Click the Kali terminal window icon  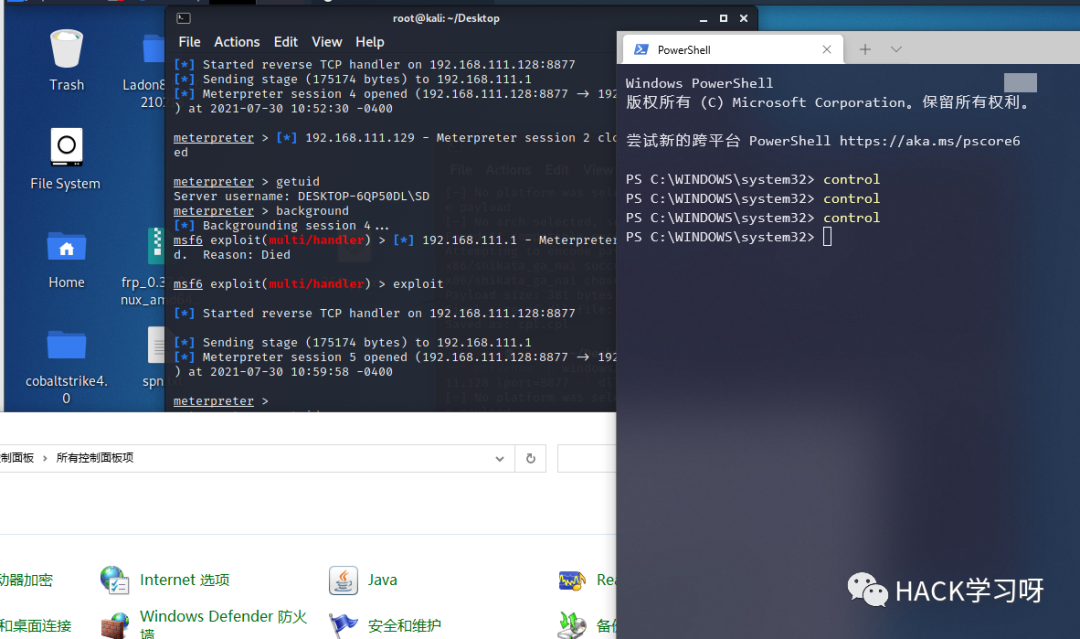183,19
